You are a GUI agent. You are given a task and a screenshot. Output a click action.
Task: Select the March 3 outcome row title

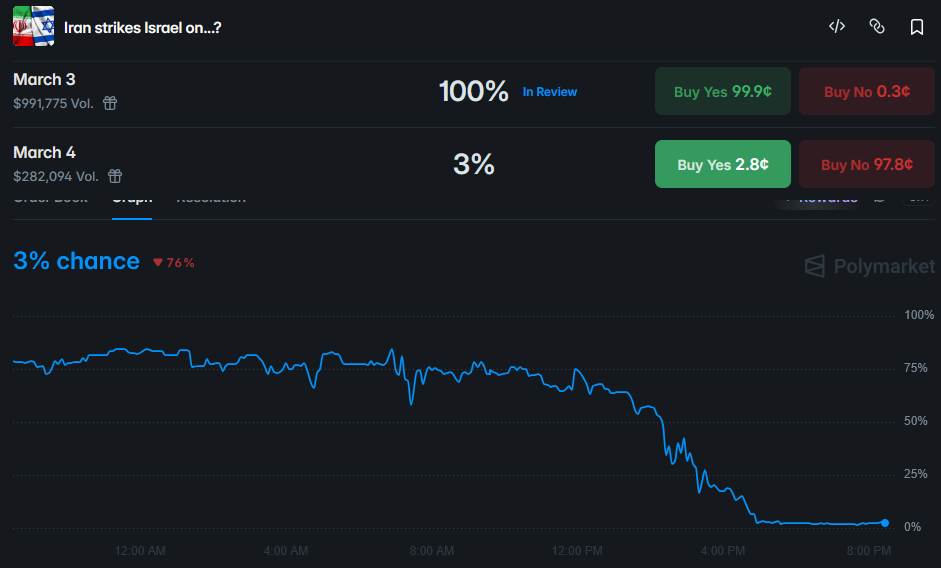[44, 79]
